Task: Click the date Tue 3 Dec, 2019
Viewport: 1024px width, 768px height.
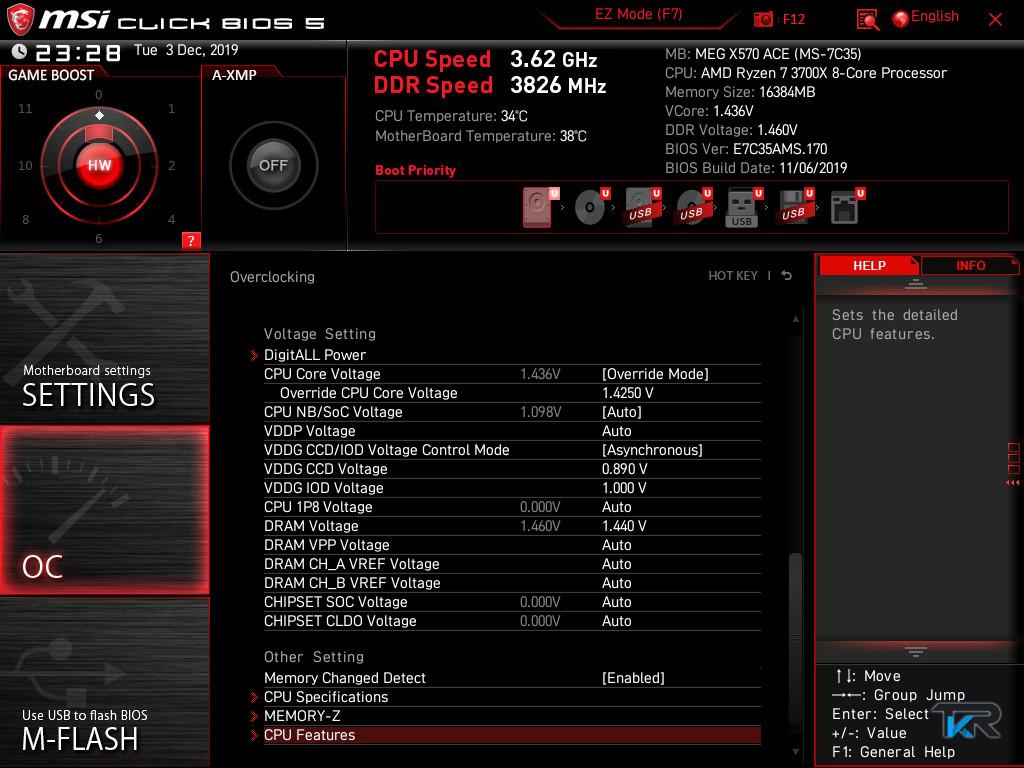Action: point(186,50)
